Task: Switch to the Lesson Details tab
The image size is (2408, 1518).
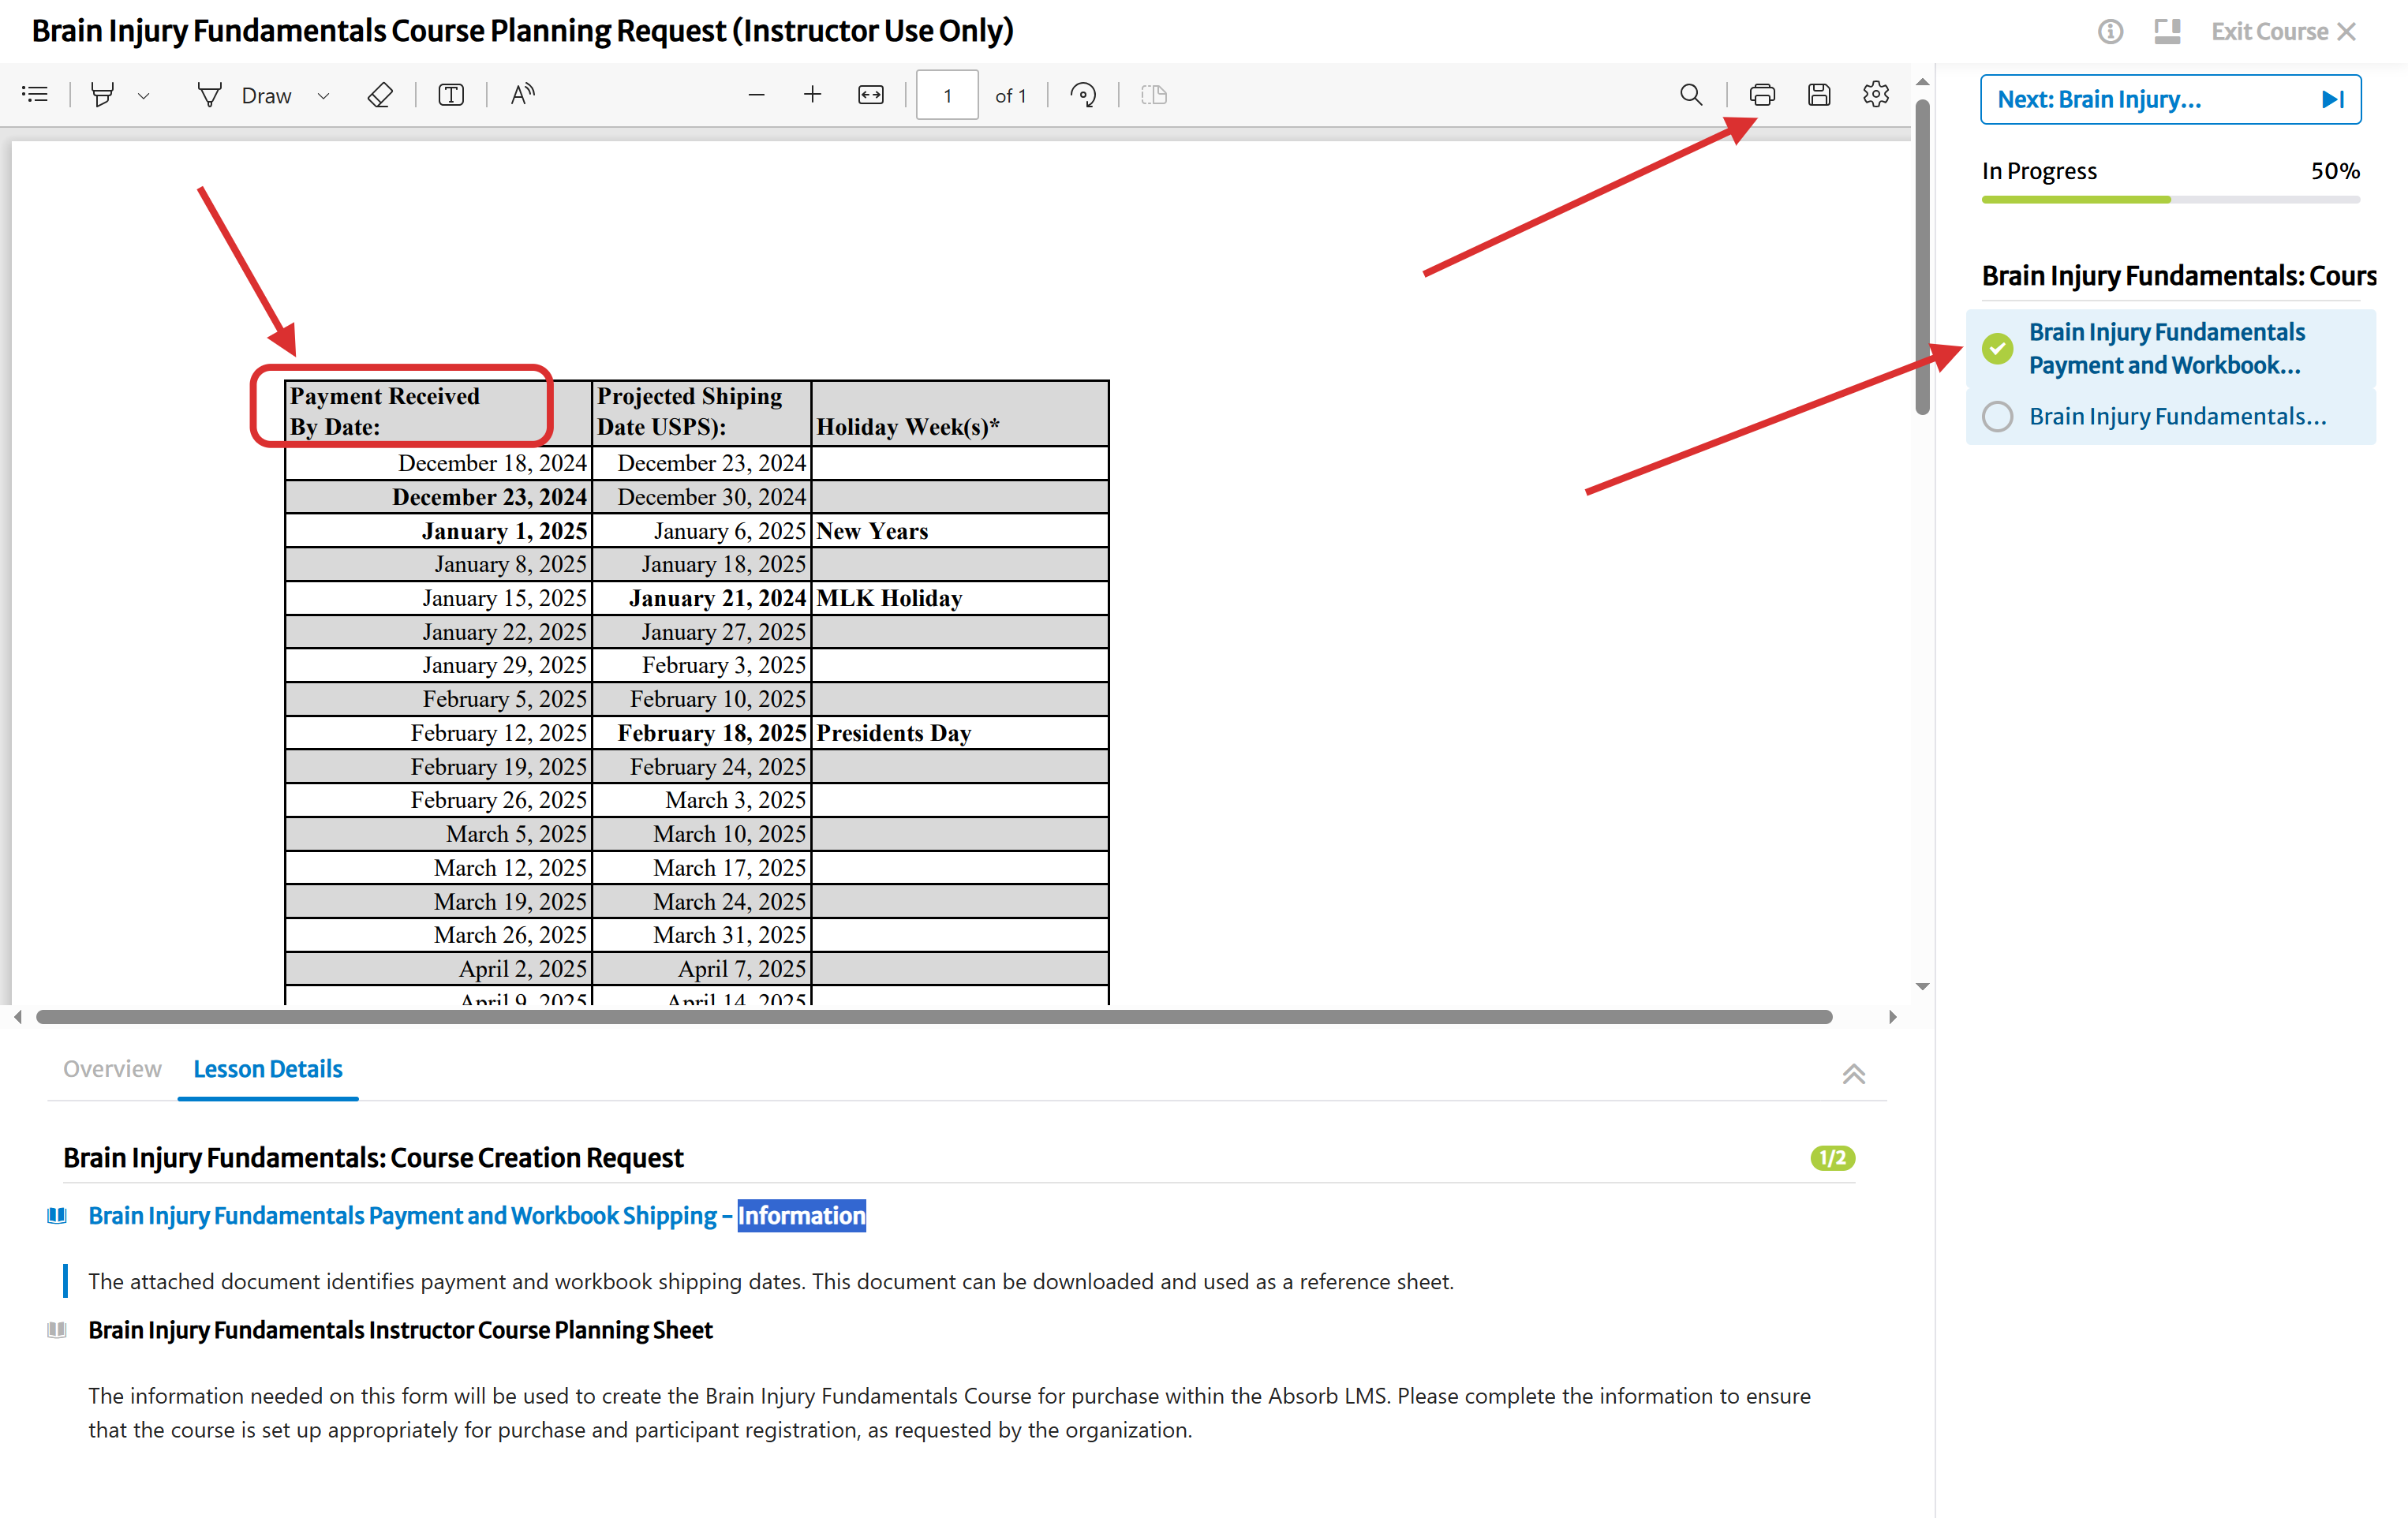Action: (268, 1069)
